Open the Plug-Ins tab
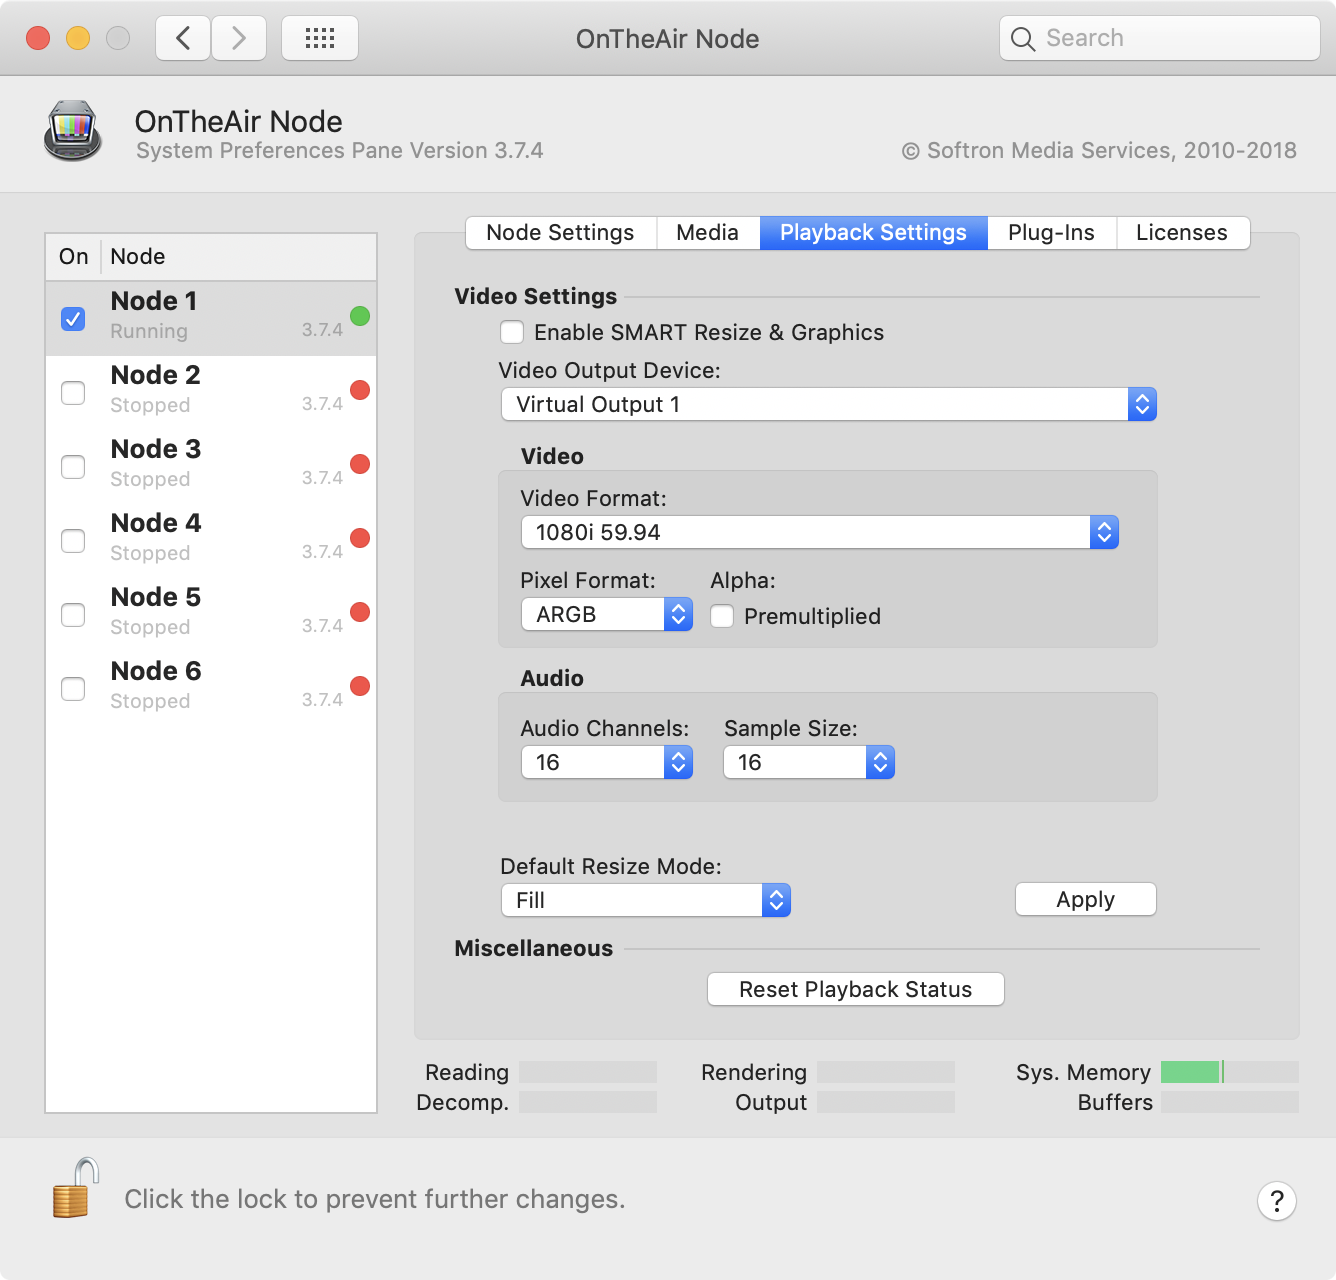Viewport: 1336px width, 1280px height. click(1052, 233)
